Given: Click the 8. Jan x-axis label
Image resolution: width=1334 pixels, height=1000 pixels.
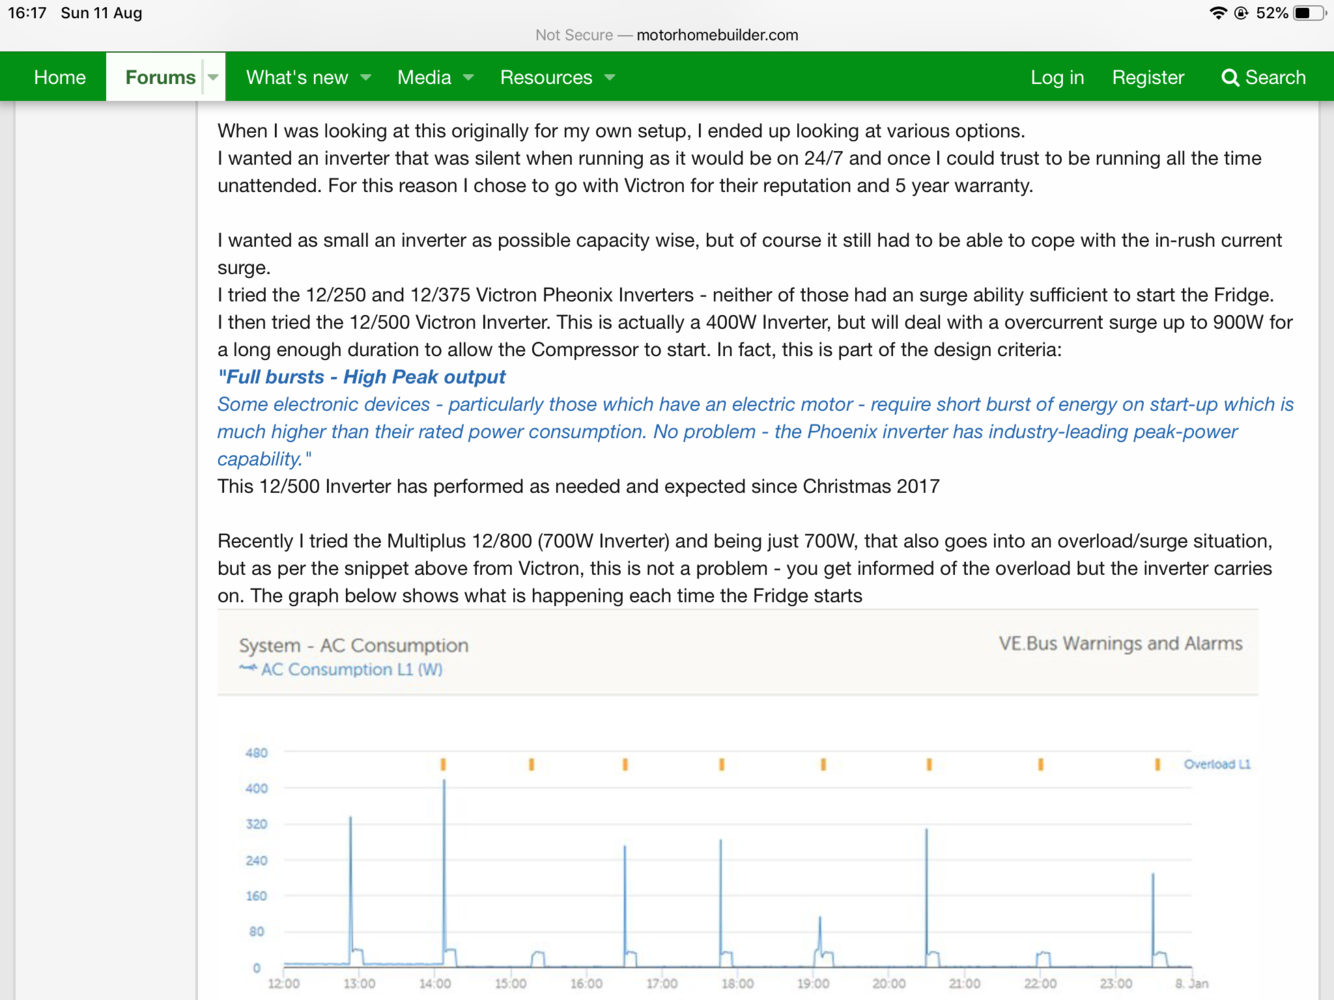Looking at the screenshot, I should click(x=1192, y=984).
